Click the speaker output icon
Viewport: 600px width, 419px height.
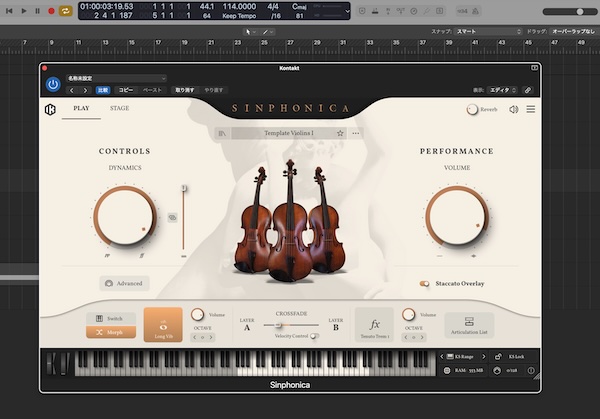[514, 109]
